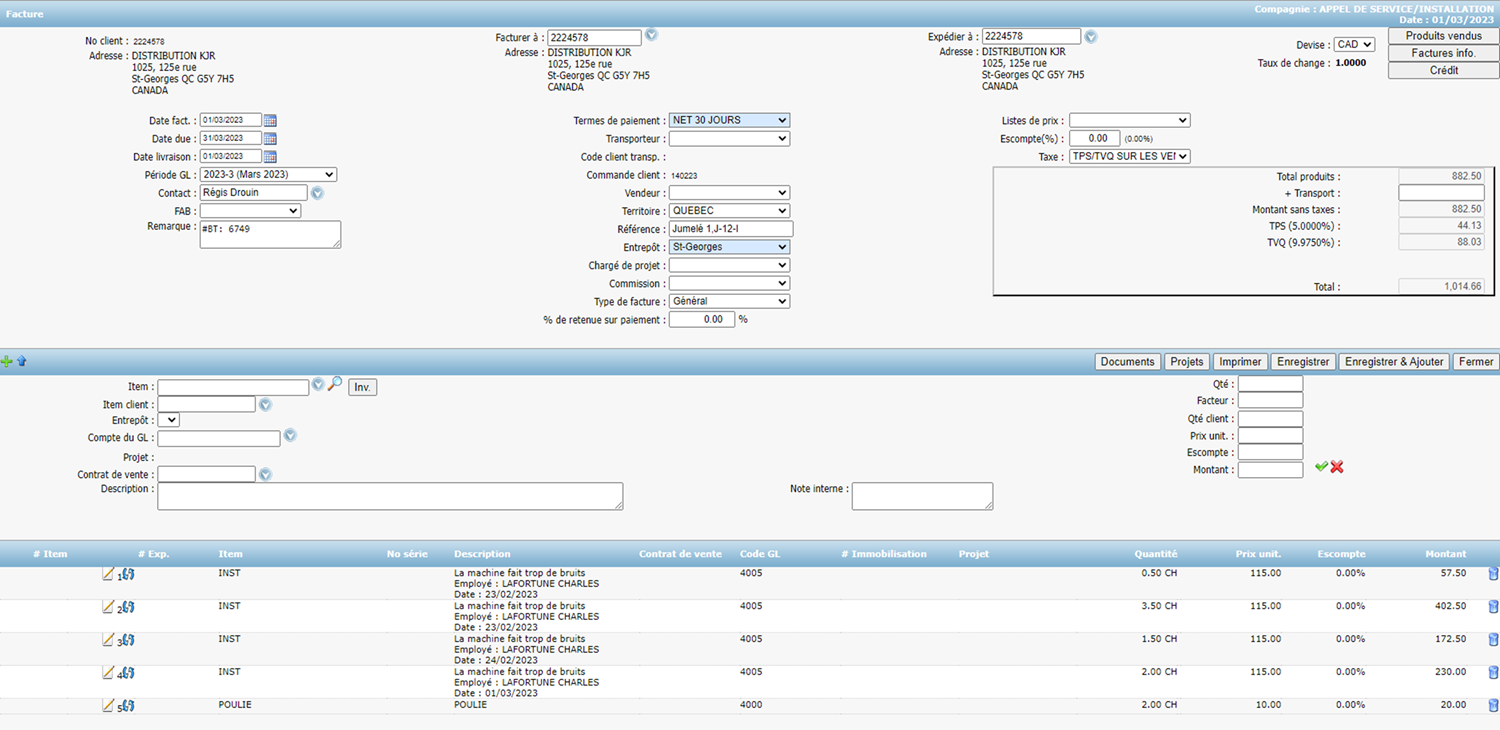This screenshot has height=730, width=1500.
Task: Click the green plus icon to add a line
Action: point(7,361)
